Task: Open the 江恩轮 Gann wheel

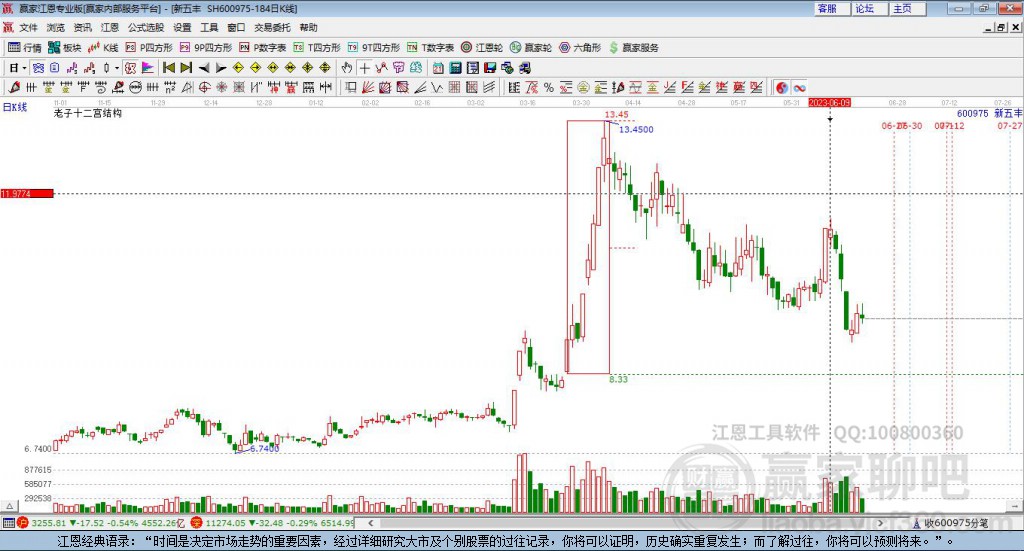Action: pos(482,48)
